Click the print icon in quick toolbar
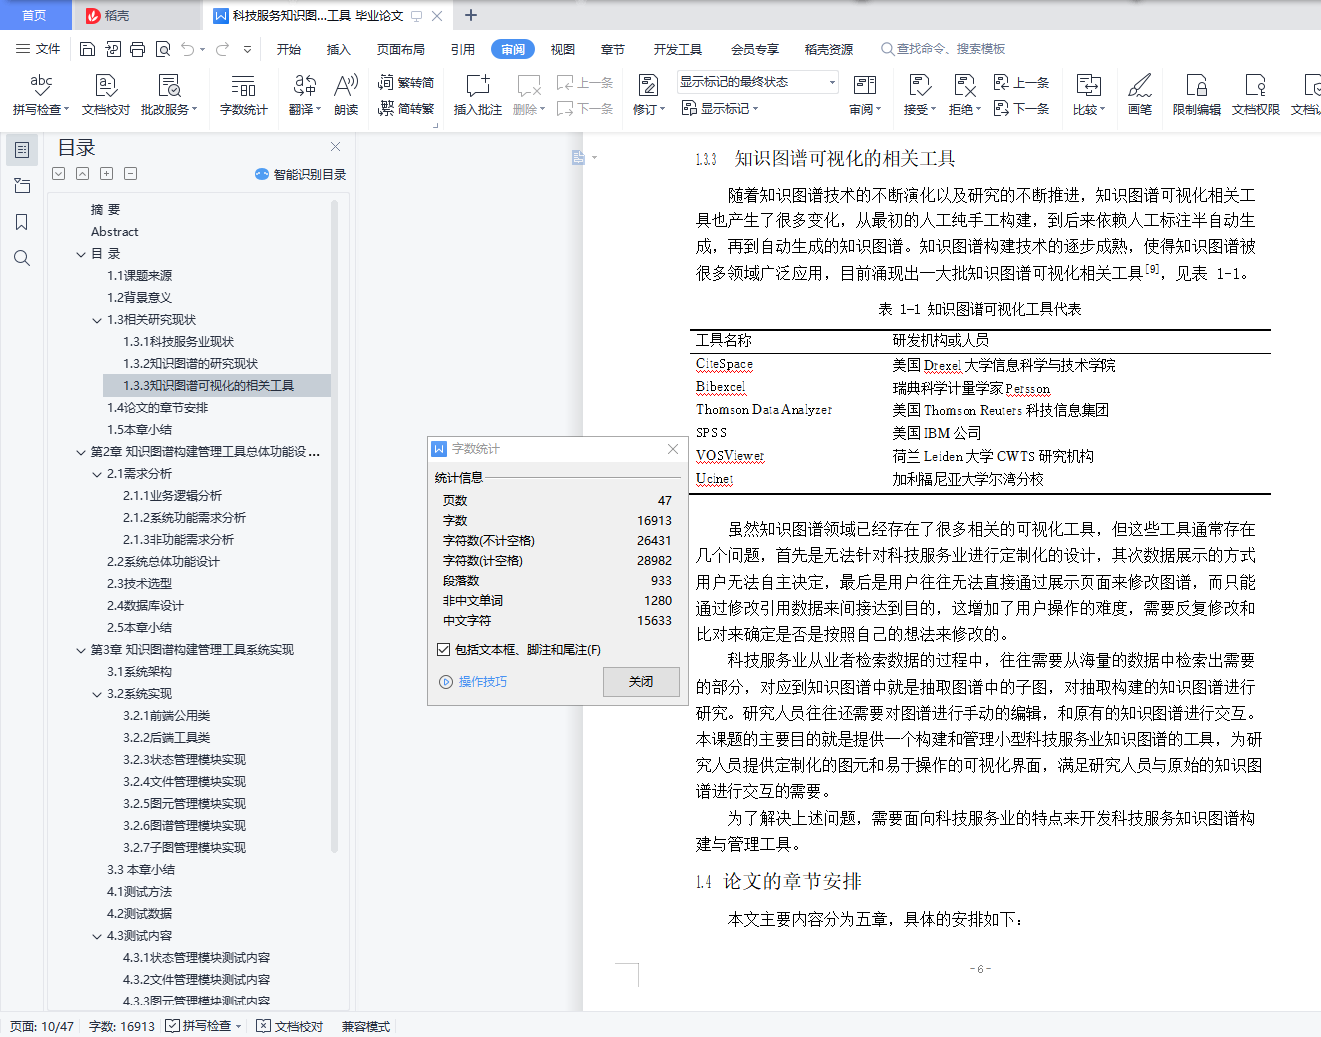 click(x=138, y=49)
